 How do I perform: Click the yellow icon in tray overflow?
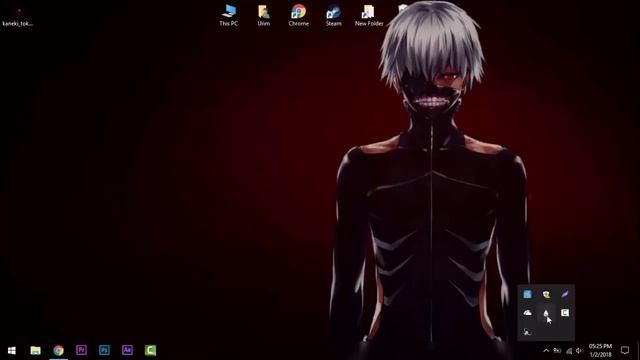point(546,294)
